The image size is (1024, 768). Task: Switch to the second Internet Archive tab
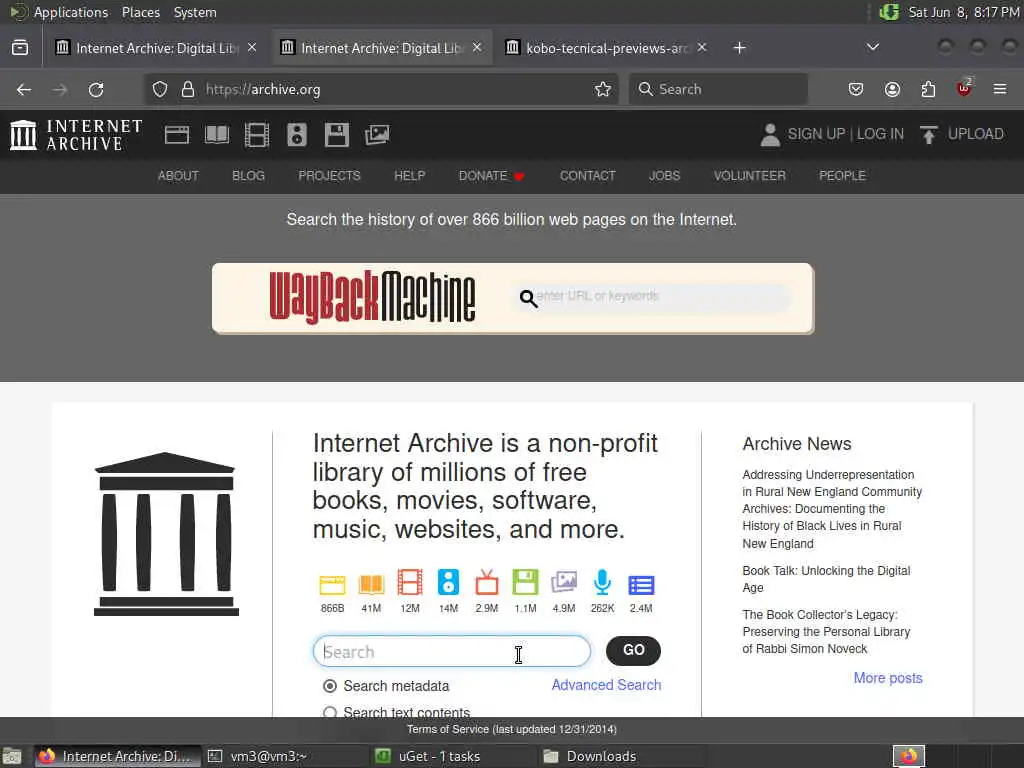pos(382,48)
